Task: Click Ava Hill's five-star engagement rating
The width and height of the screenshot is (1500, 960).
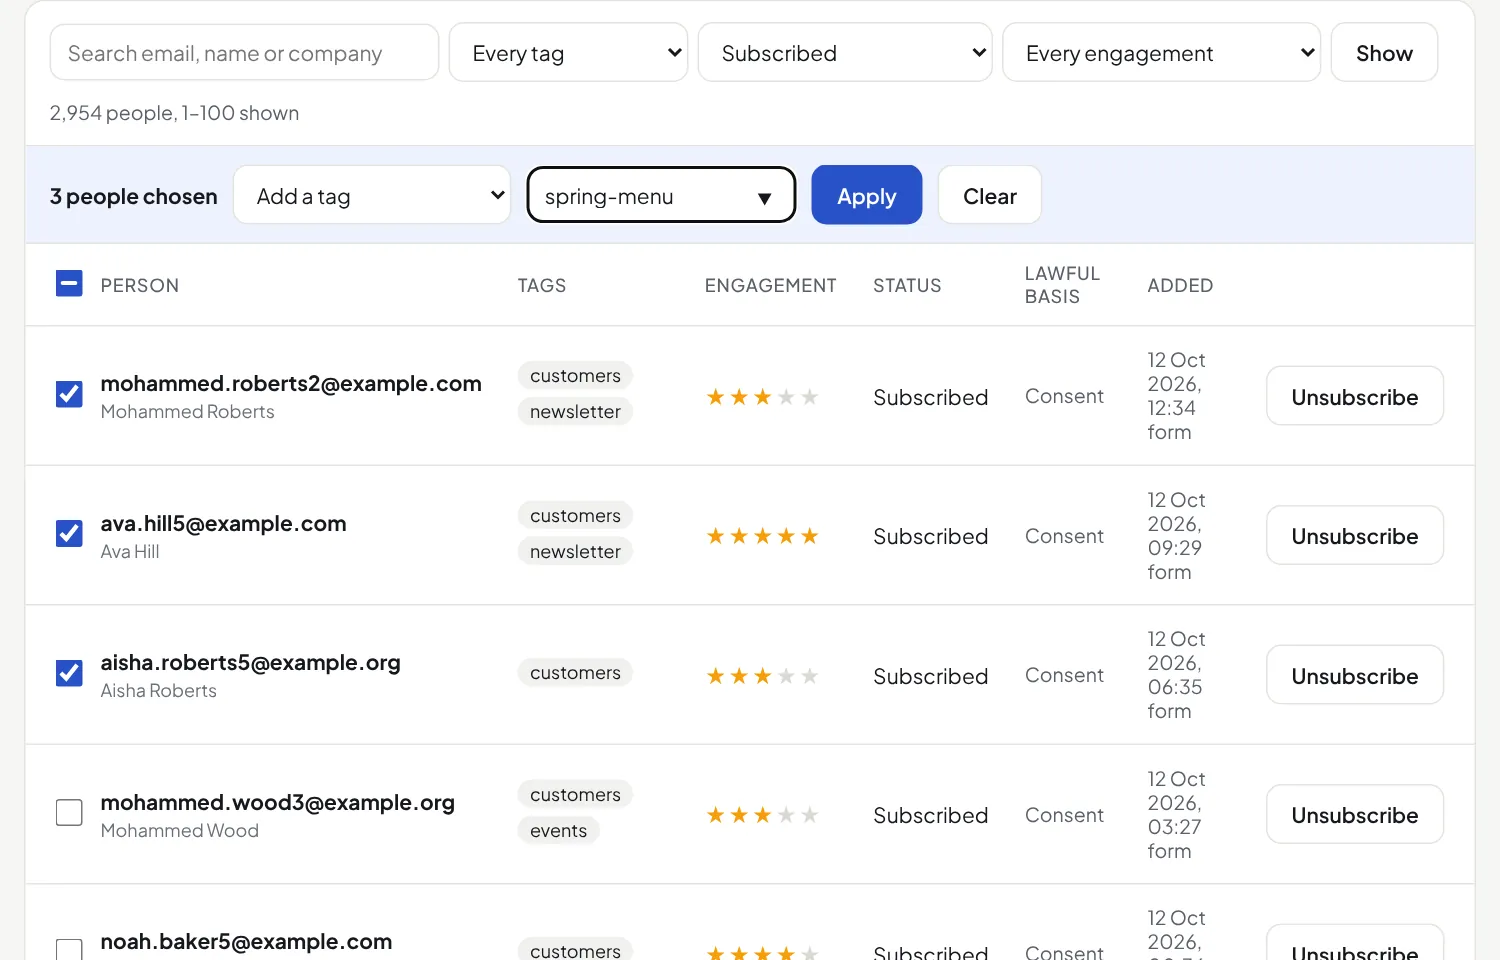Action: tap(762, 536)
